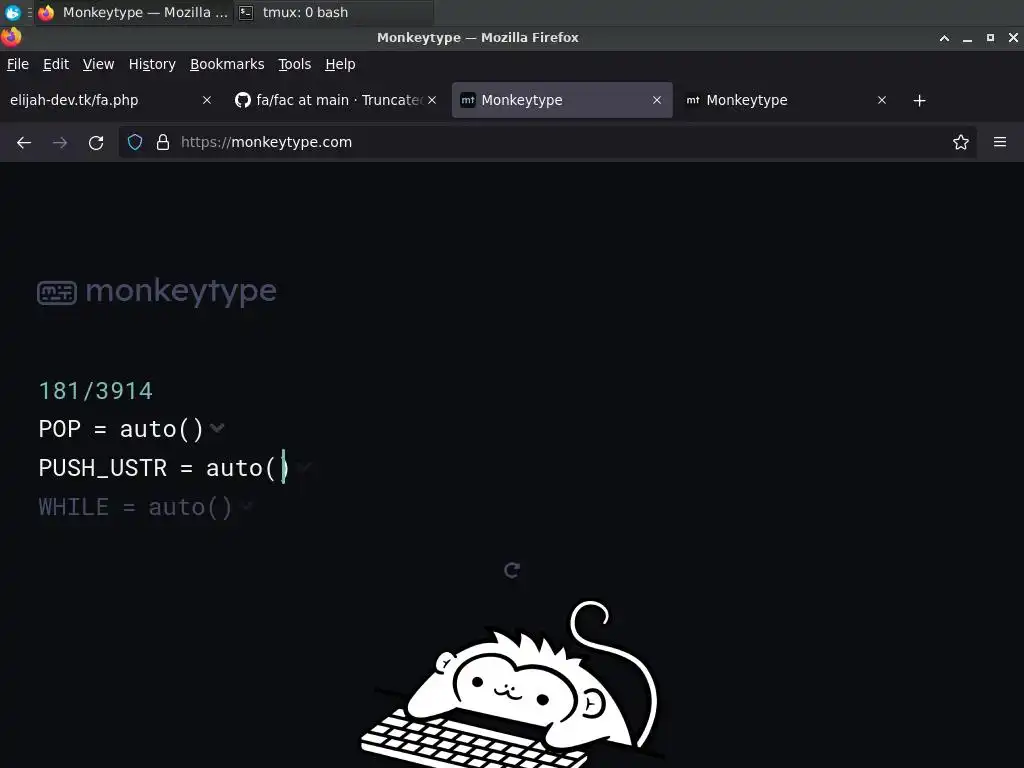Screen dimensions: 1024x768
Task: Click the Monkeytype Mozilla taskbar window button
Action: click(135, 12)
